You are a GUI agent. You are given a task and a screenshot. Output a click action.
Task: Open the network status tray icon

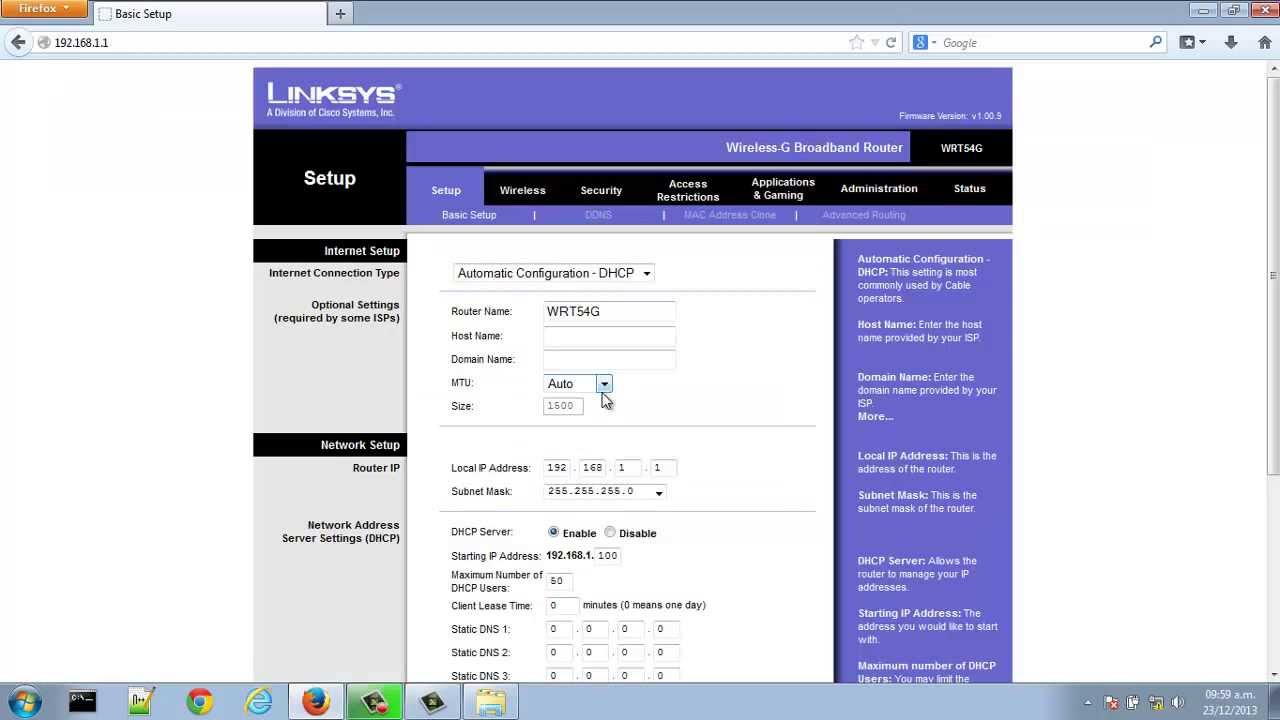[x=1156, y=703]
